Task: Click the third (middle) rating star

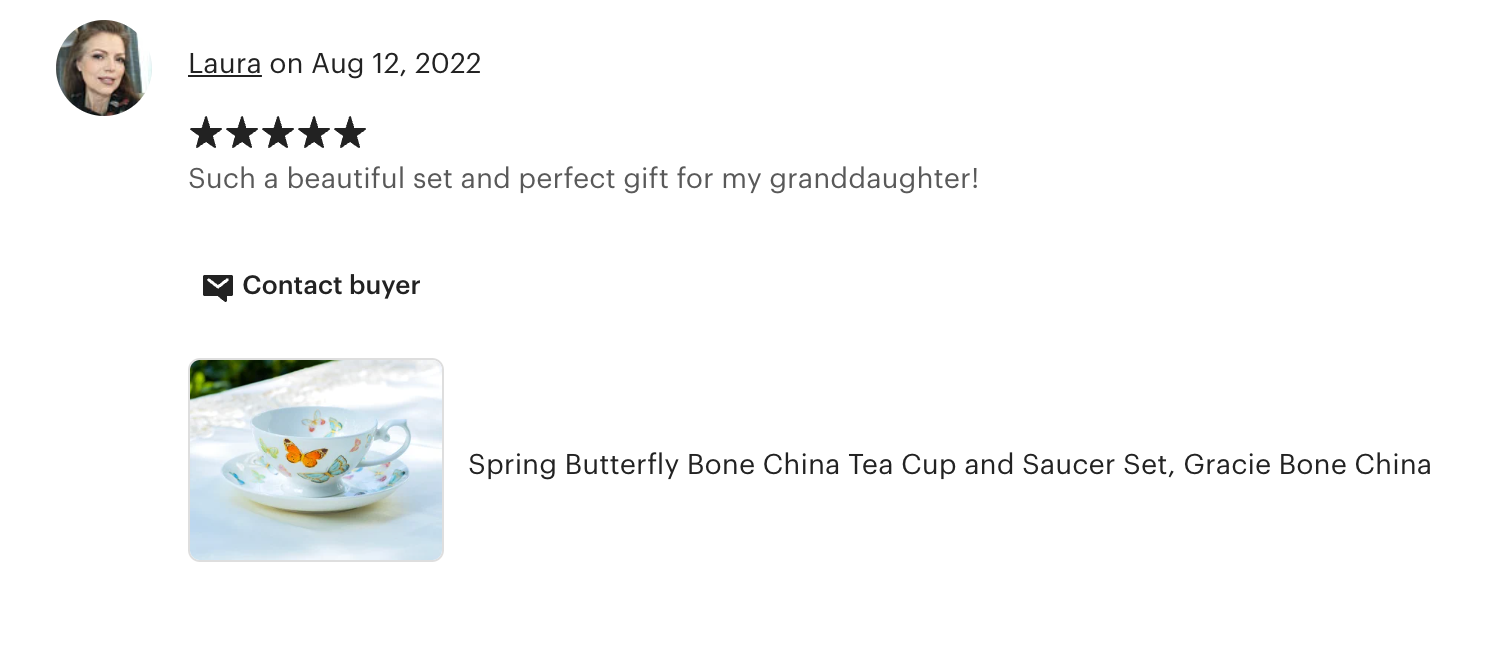Action: 277,133
